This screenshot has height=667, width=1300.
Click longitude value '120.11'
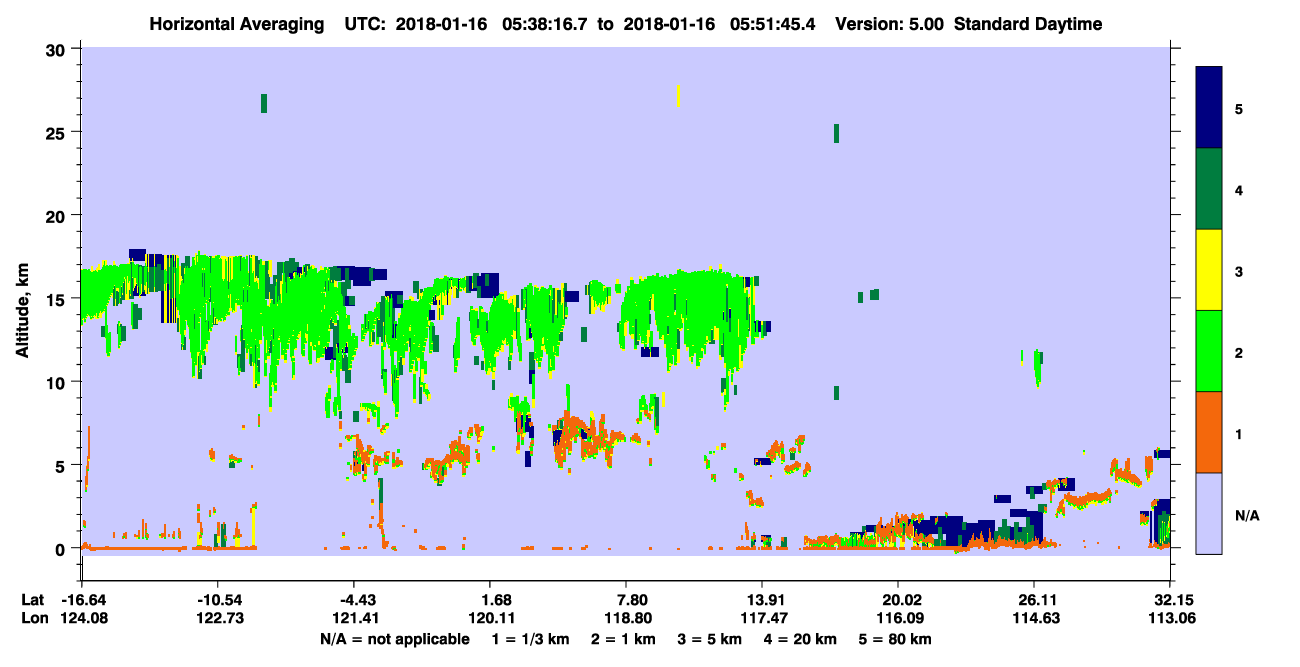[489, 618]
